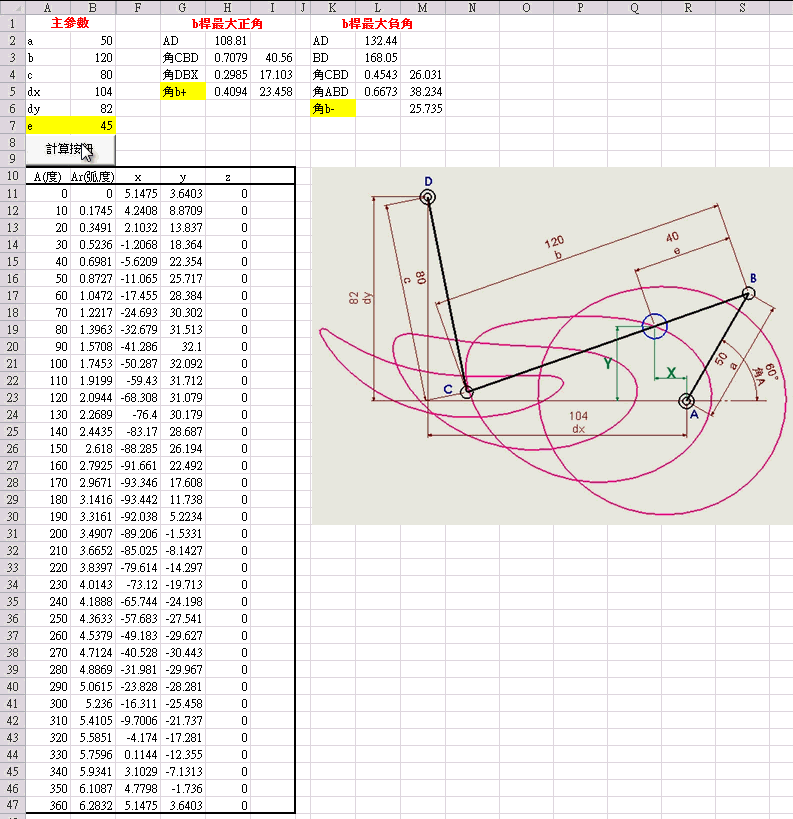Select cell with x value 5.1475 in row 11
The width and height of the screenshot is (793, 819).
pyautogui.click(x=138, y=194)
